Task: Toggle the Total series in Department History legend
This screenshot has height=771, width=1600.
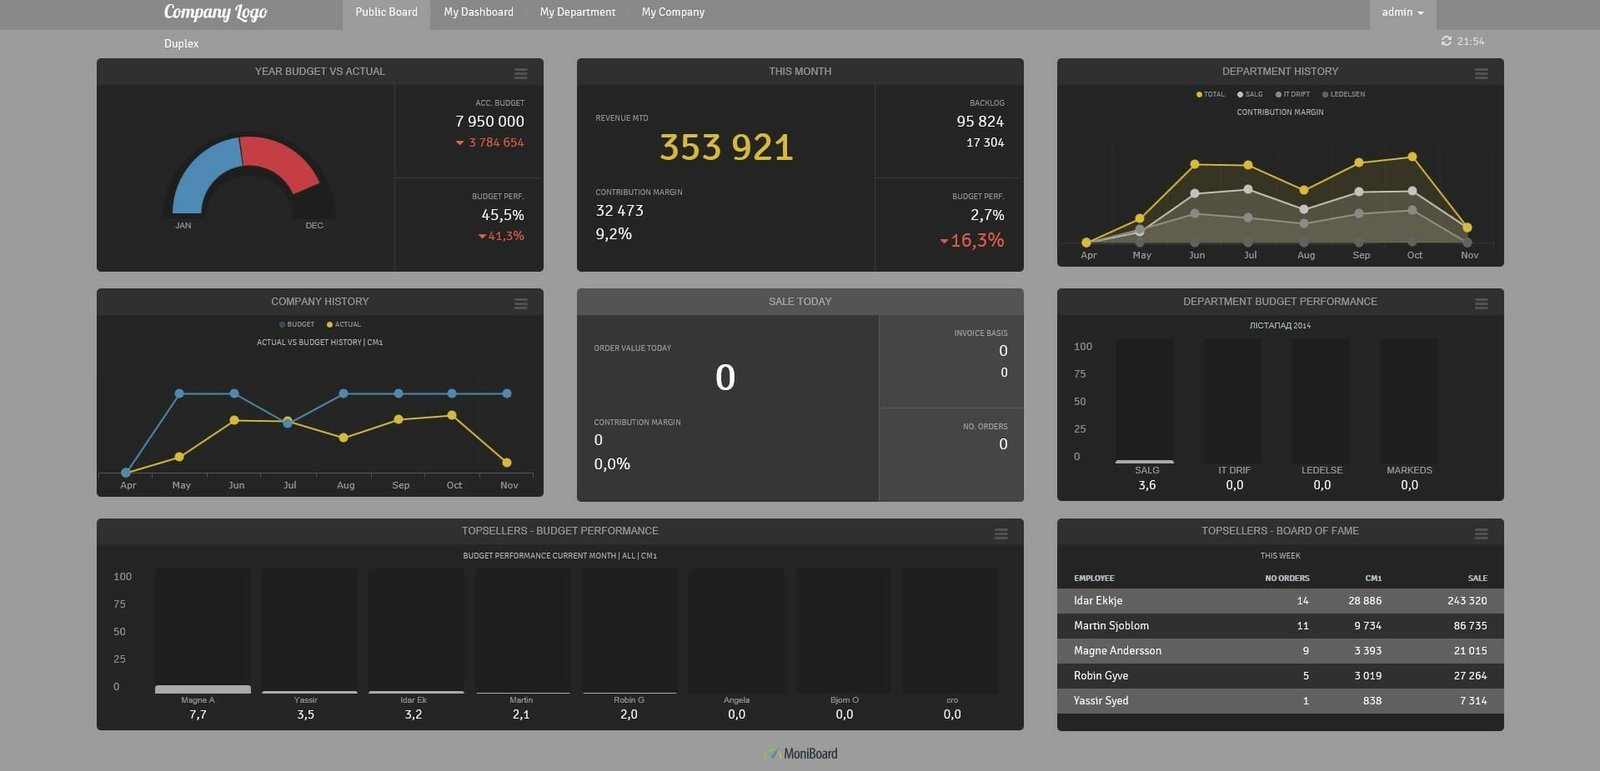Action: pyautogui.click(x=1210, y=94)
